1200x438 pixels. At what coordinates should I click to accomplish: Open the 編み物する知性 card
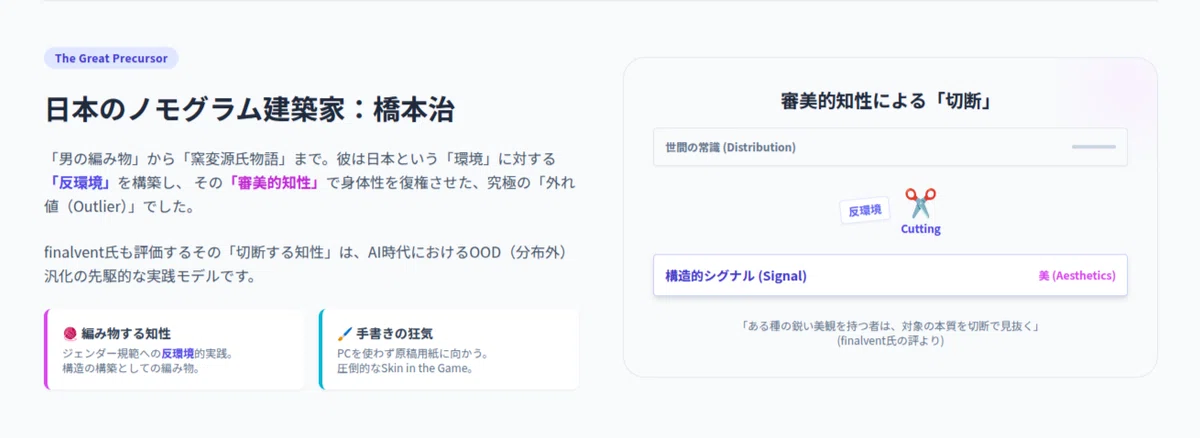coord(175,349)
